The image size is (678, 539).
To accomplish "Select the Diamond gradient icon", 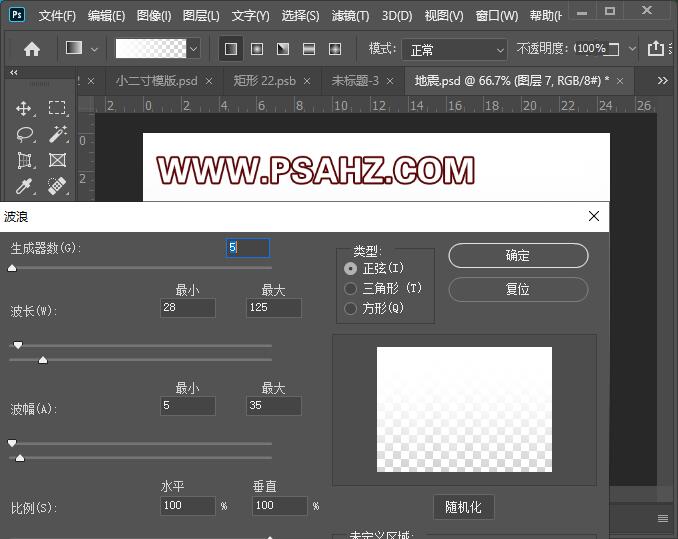I will click(335, 49).
